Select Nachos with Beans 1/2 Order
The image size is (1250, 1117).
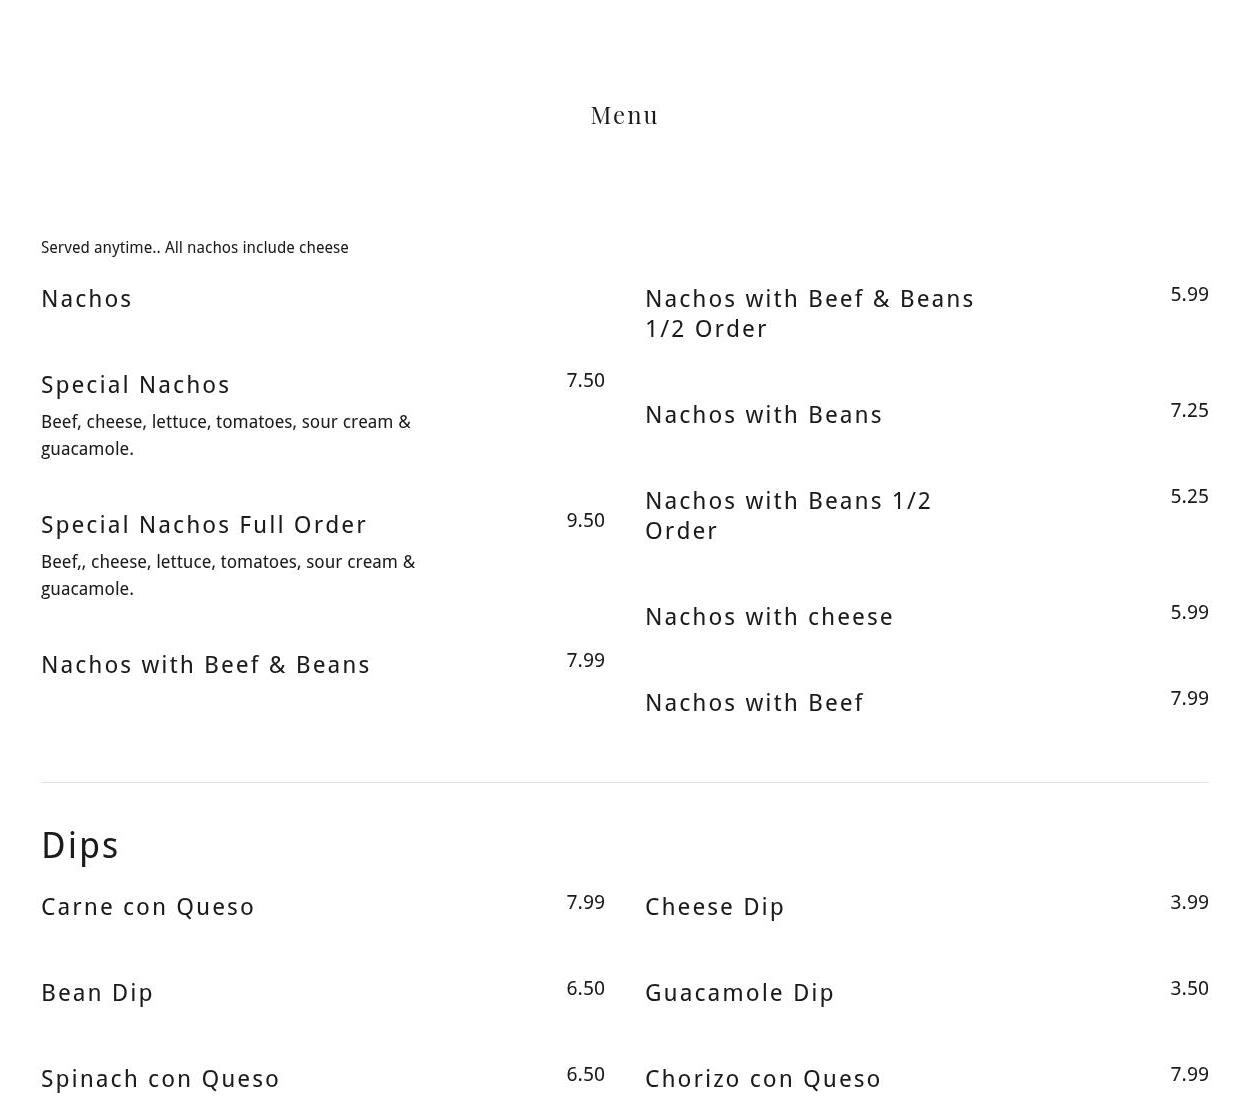point(788,516)
